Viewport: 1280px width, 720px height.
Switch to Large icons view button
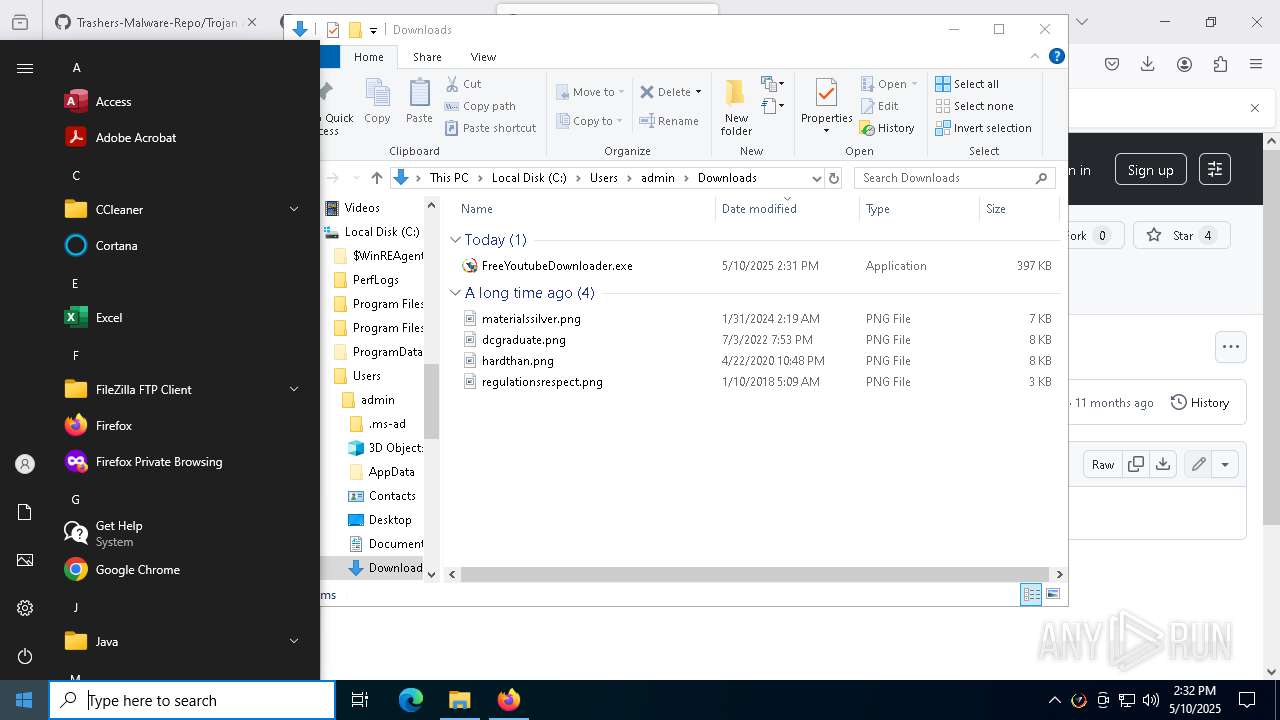(1053, 595)
